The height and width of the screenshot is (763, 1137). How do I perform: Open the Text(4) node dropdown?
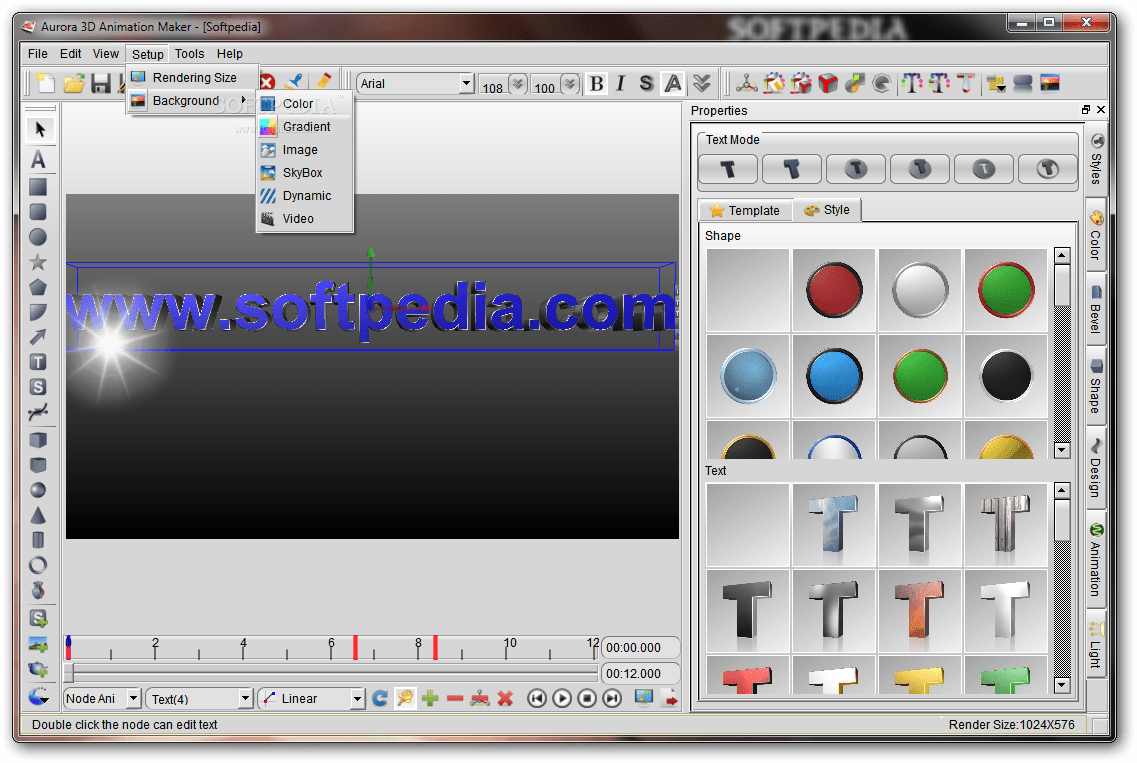[x=246, y=698]
